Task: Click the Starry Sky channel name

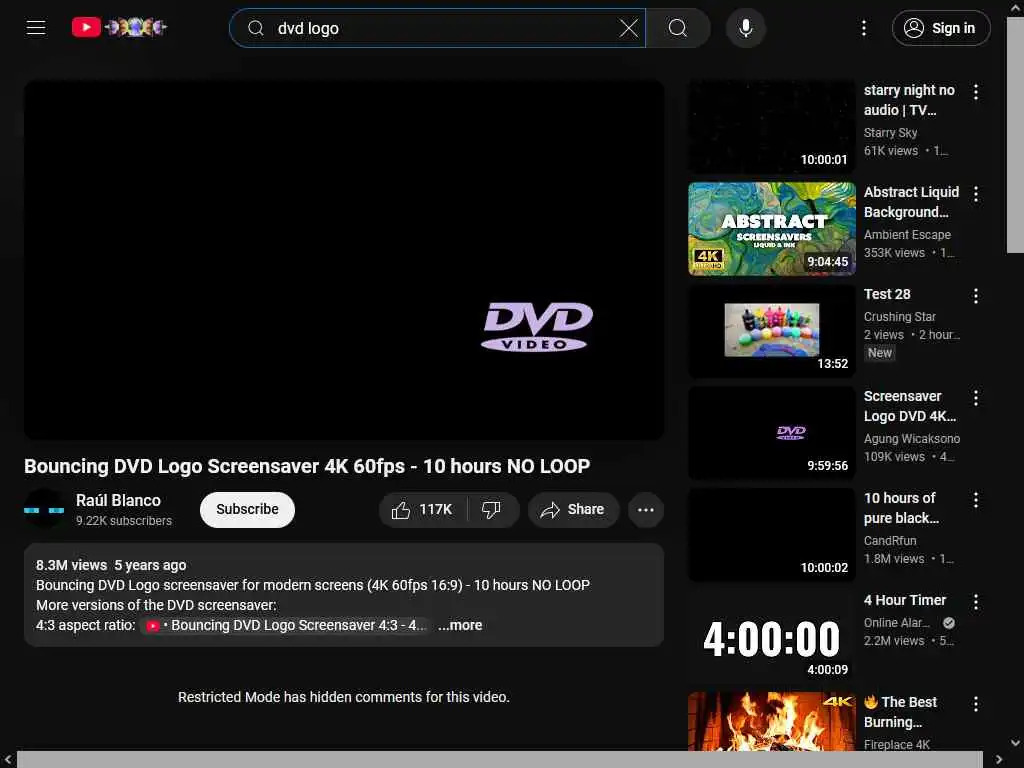Action: point(890,133)
